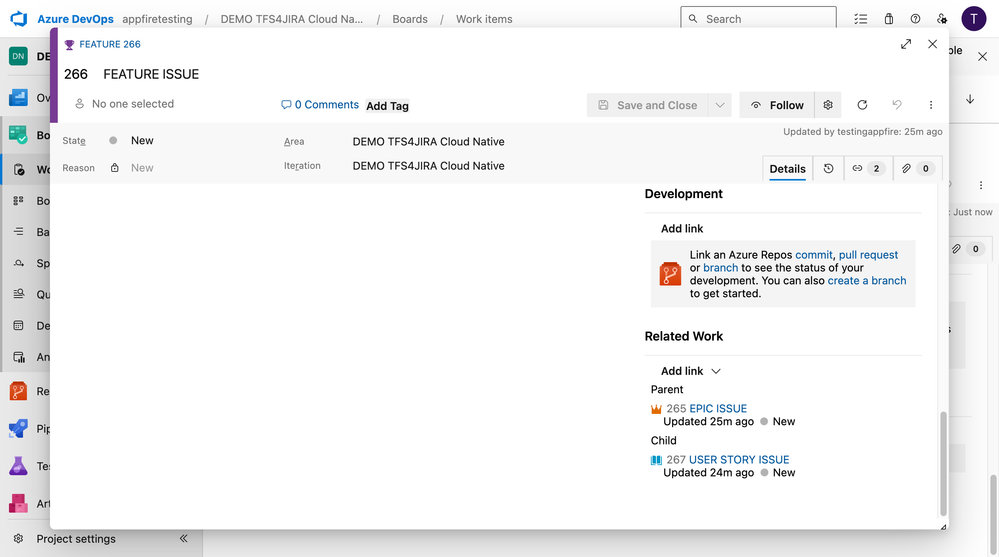Open appfiretesting breadcrumb
Image resolution: width=999 pixels, height=557 pixels.
pyautogui.click(x=157, y=19)
